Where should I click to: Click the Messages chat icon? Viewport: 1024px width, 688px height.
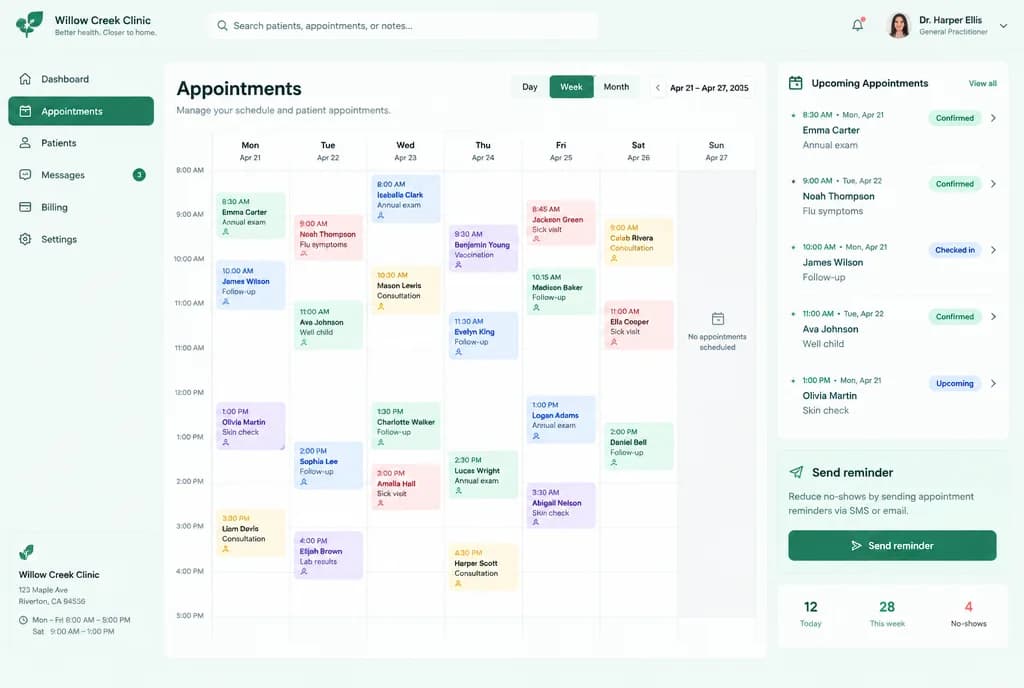click(25, 174)
